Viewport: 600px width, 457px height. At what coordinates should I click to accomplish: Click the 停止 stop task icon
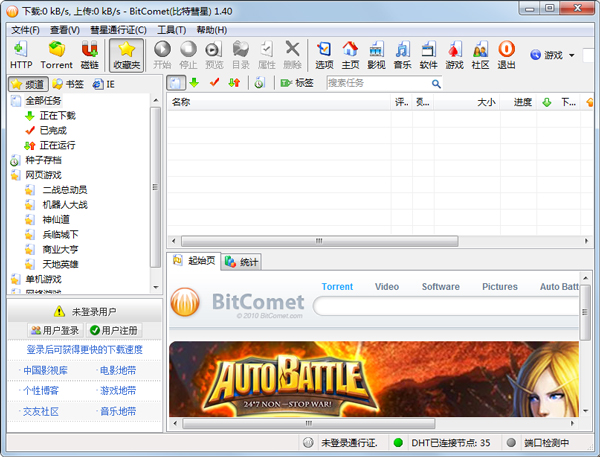point(188,55)
